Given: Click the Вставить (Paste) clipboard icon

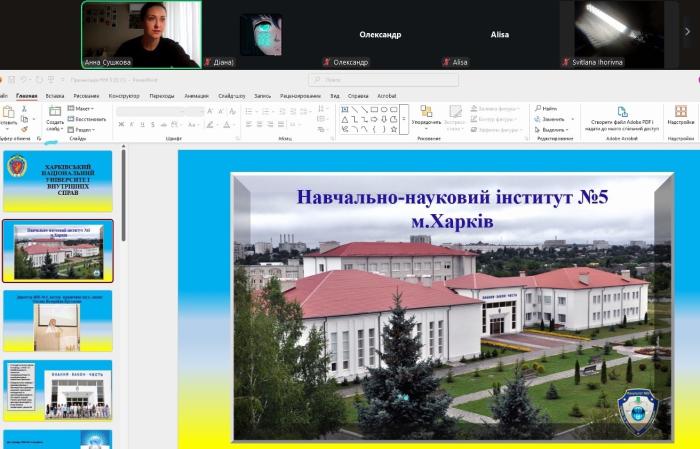Looking at the screenshot, I should [8, 113].
